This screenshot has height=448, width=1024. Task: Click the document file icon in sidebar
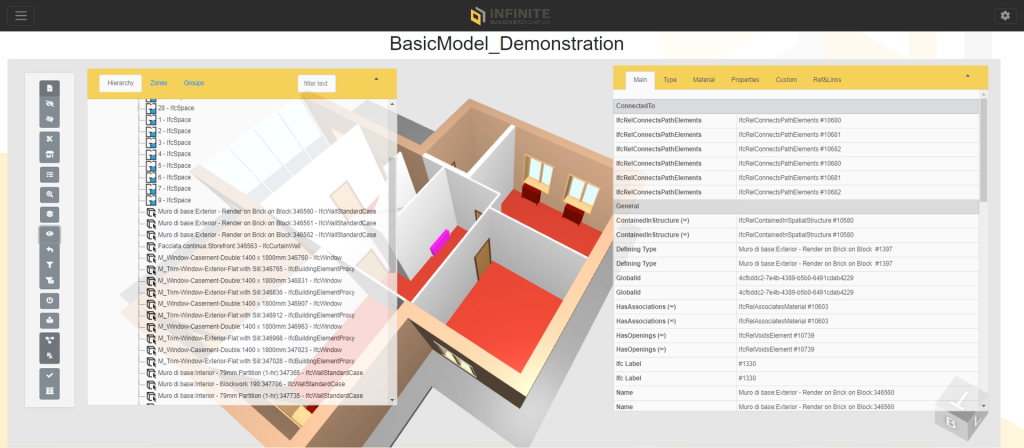pyautogui.click(x=50, y=88)
